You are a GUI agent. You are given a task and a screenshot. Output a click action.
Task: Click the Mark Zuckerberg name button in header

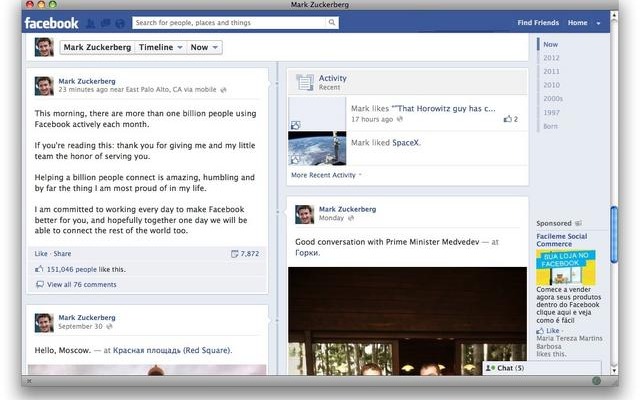[97, 47]
